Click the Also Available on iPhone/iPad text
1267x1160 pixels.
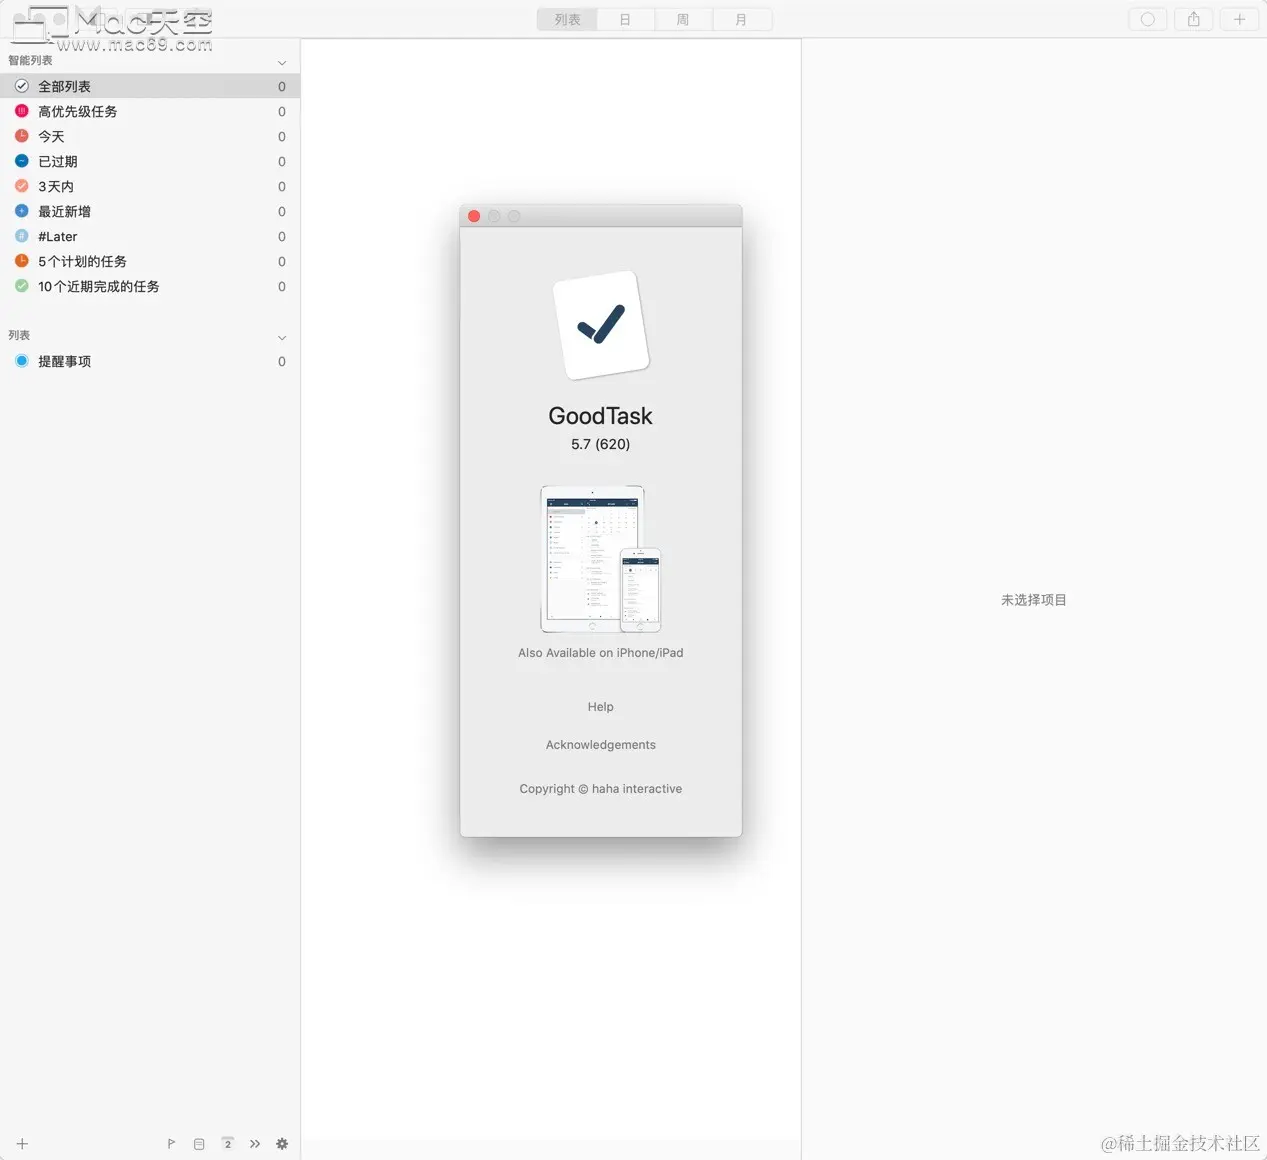pos(601,653)
